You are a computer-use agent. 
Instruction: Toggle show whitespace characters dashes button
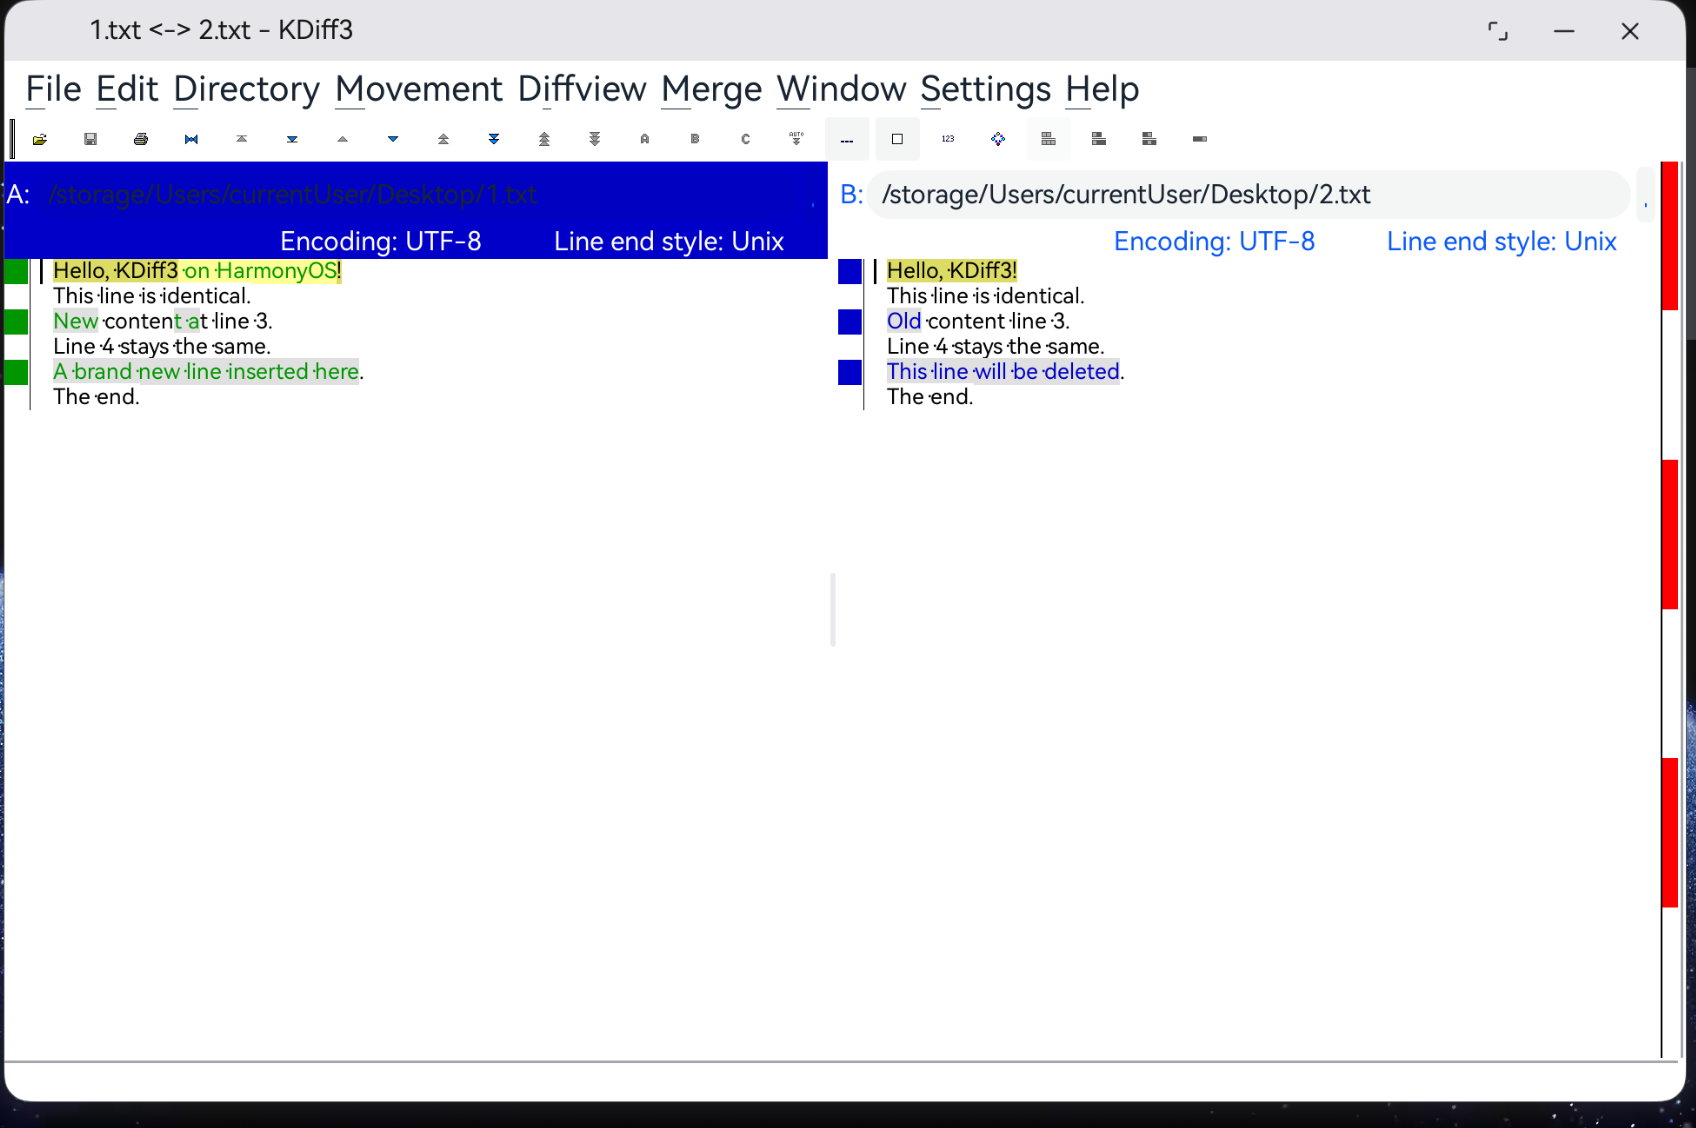847,139
